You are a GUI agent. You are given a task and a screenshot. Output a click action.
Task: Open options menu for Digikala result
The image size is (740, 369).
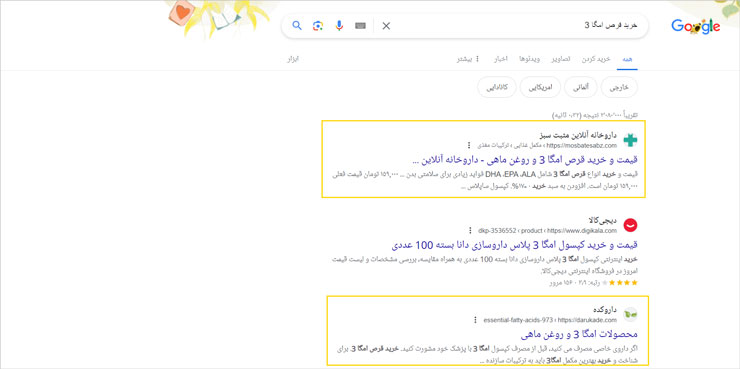(470, 231)
